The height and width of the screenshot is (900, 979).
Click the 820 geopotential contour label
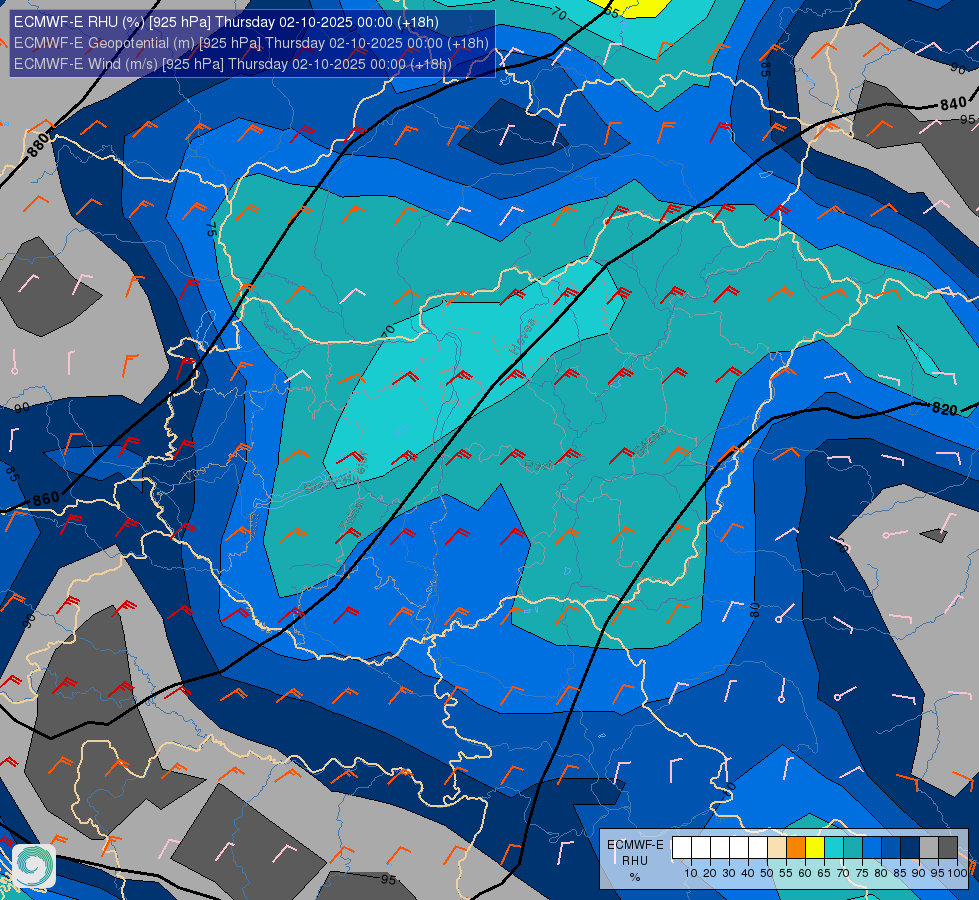[x=944, y=409]
